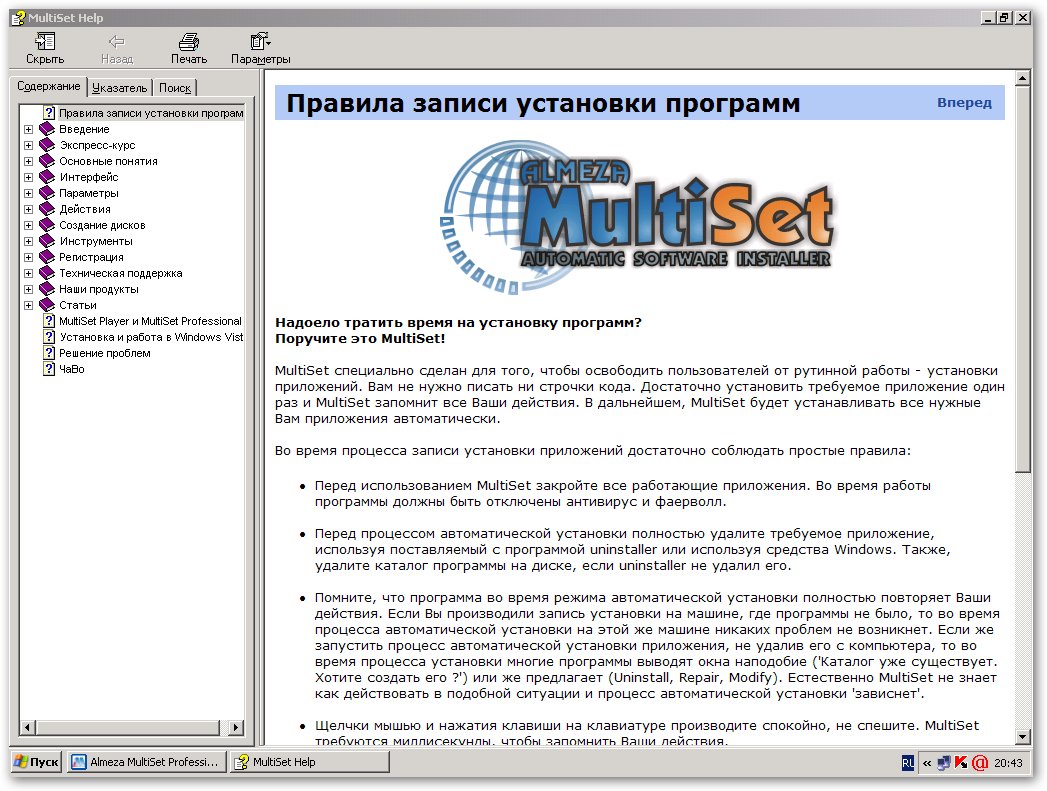The height and width of the screenshot is (791, 1047).
Task: Expand the Создание дисков tree node
Action: pos(28,225)
